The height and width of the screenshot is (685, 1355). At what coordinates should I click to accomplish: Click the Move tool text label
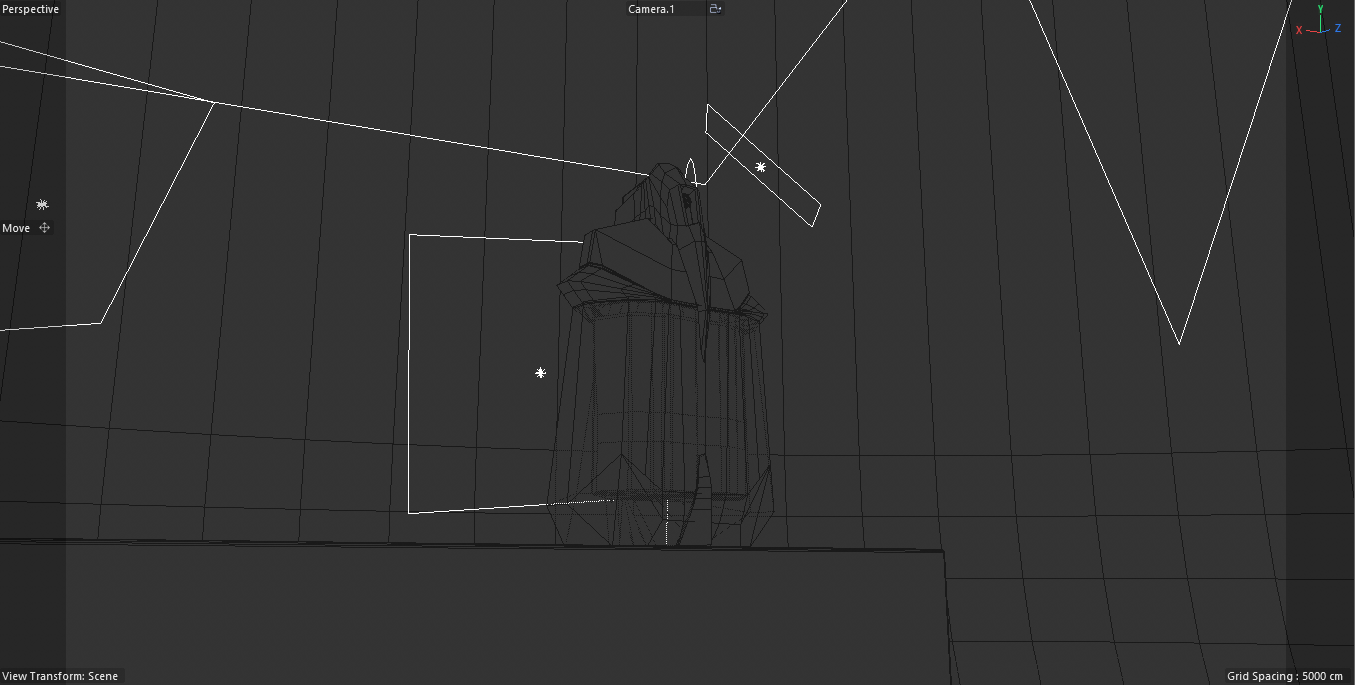click(15, 227)
